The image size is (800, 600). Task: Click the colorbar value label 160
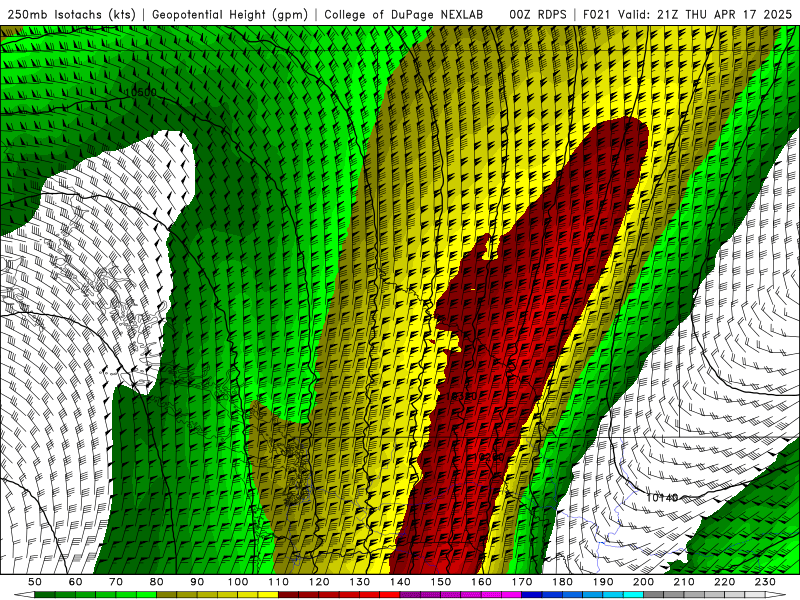[481, 582]
